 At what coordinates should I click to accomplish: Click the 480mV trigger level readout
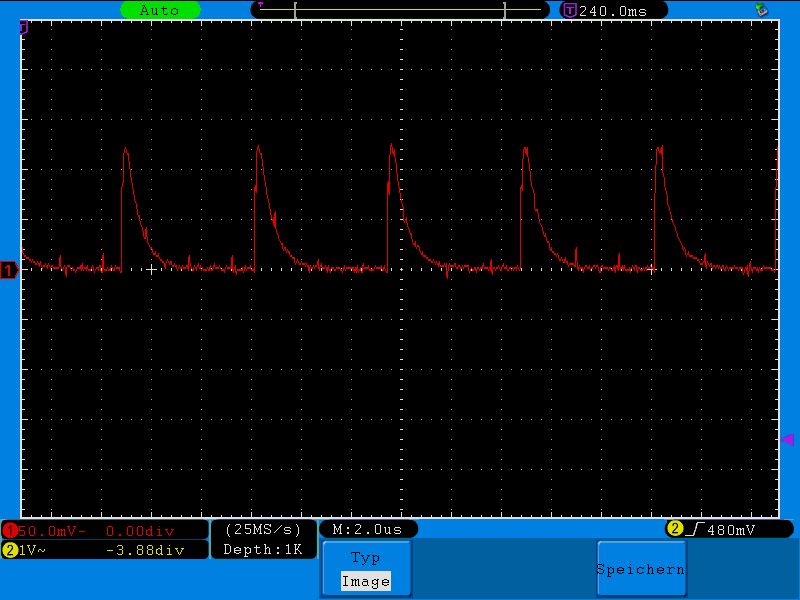pyautogui.click(x=730, y=529)
